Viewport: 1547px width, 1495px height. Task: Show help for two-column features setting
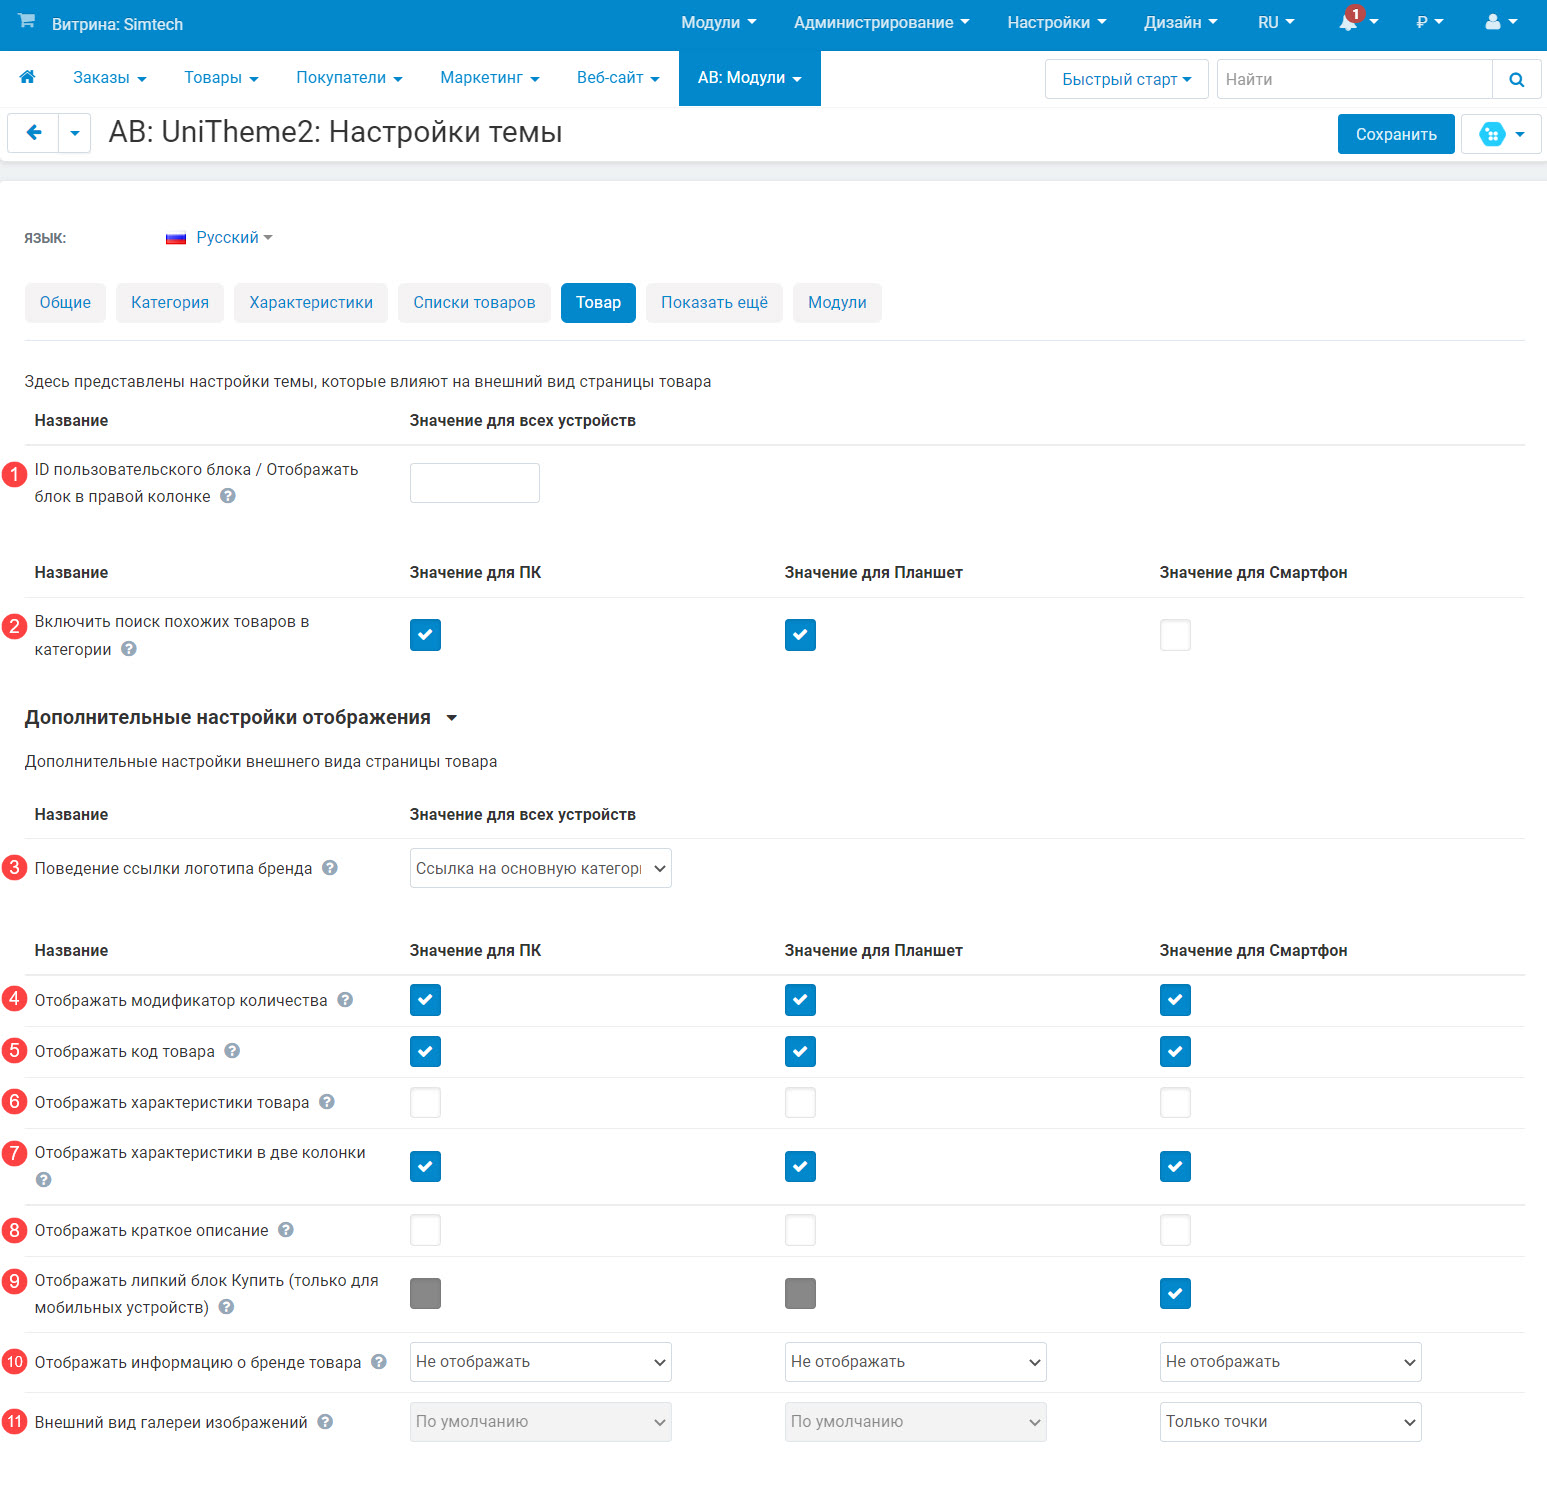pos(44,1180)
